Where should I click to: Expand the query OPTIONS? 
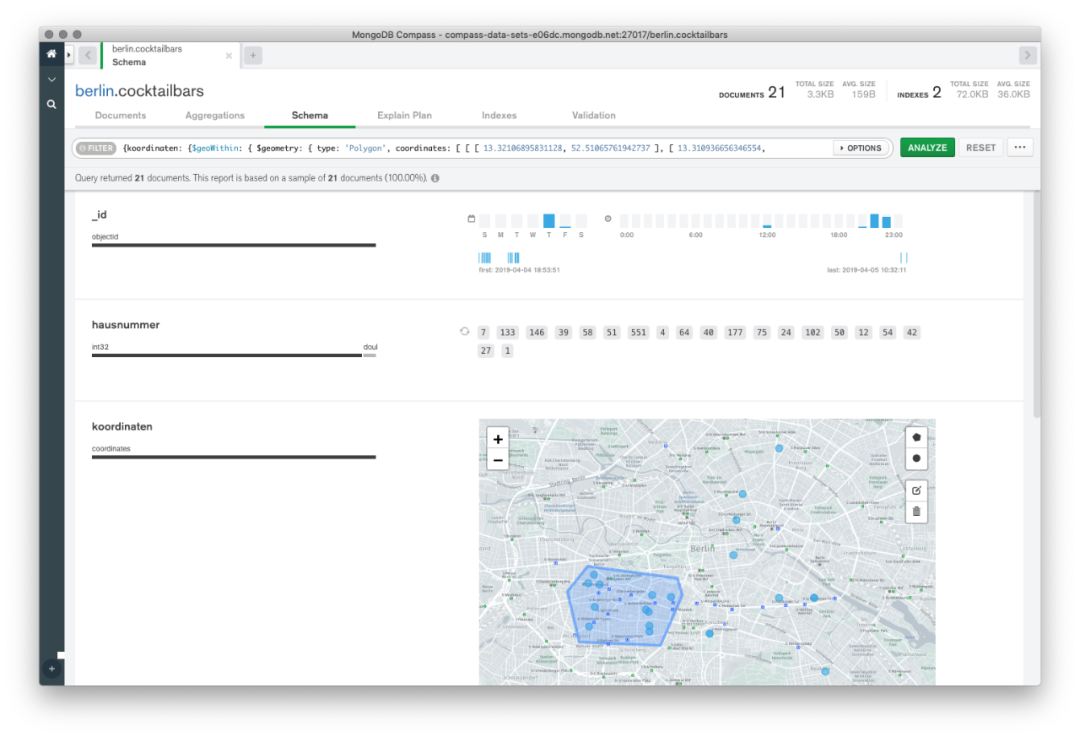pyautogui.click(x=860, y=148)
